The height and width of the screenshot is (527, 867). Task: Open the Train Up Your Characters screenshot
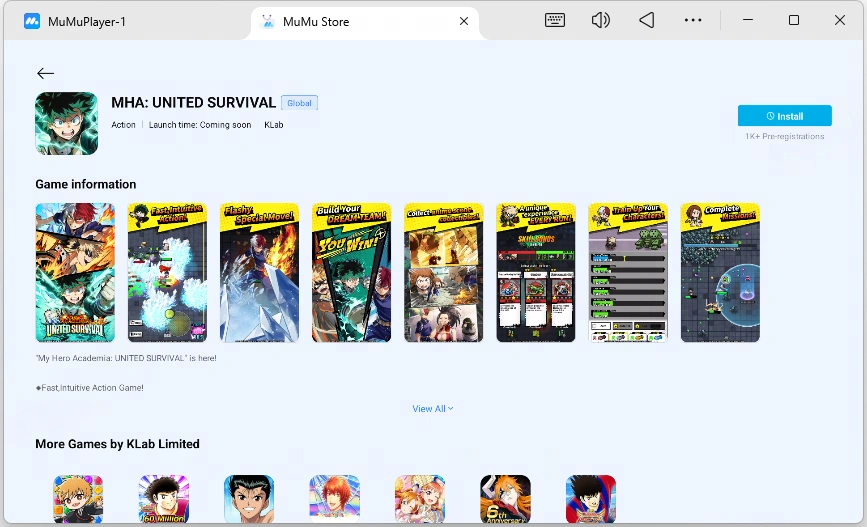click(628, 272)
